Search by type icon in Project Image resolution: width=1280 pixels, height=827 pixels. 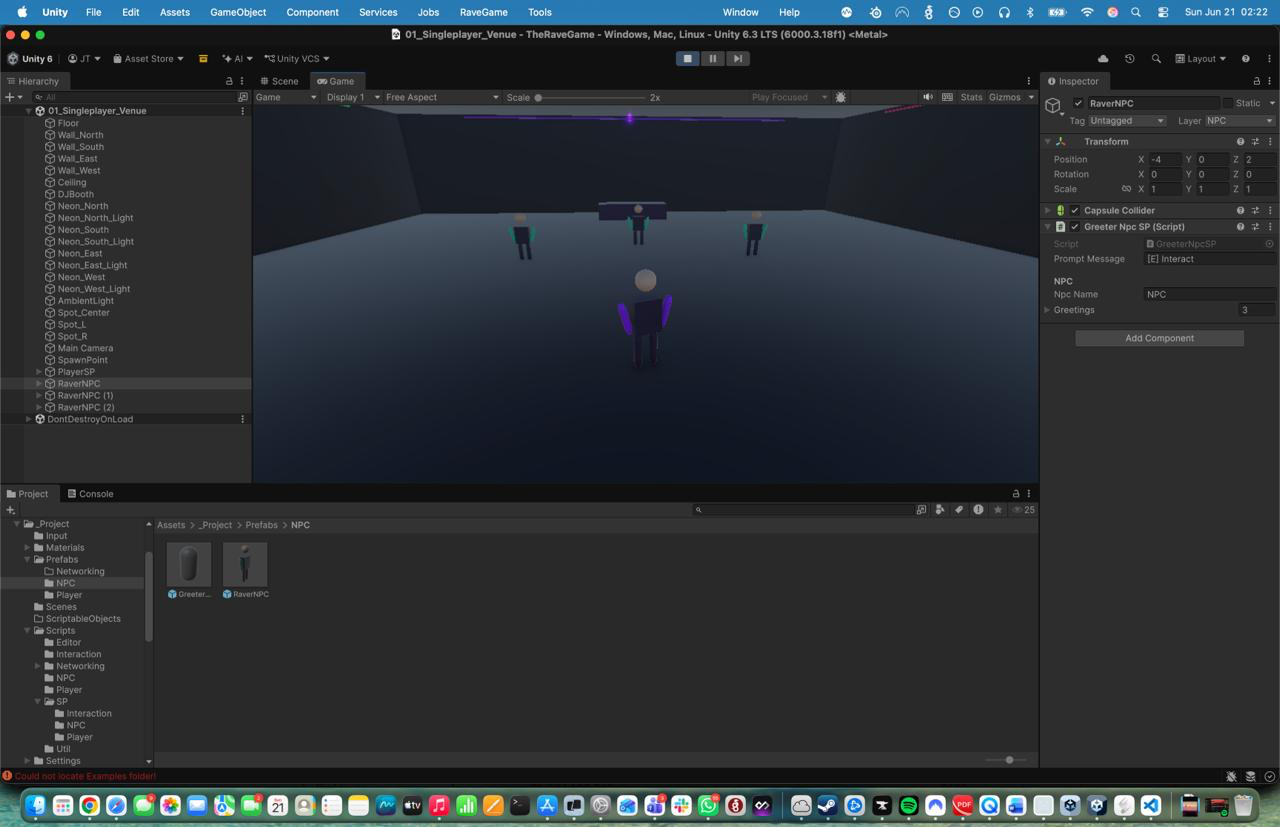[940, 510]
